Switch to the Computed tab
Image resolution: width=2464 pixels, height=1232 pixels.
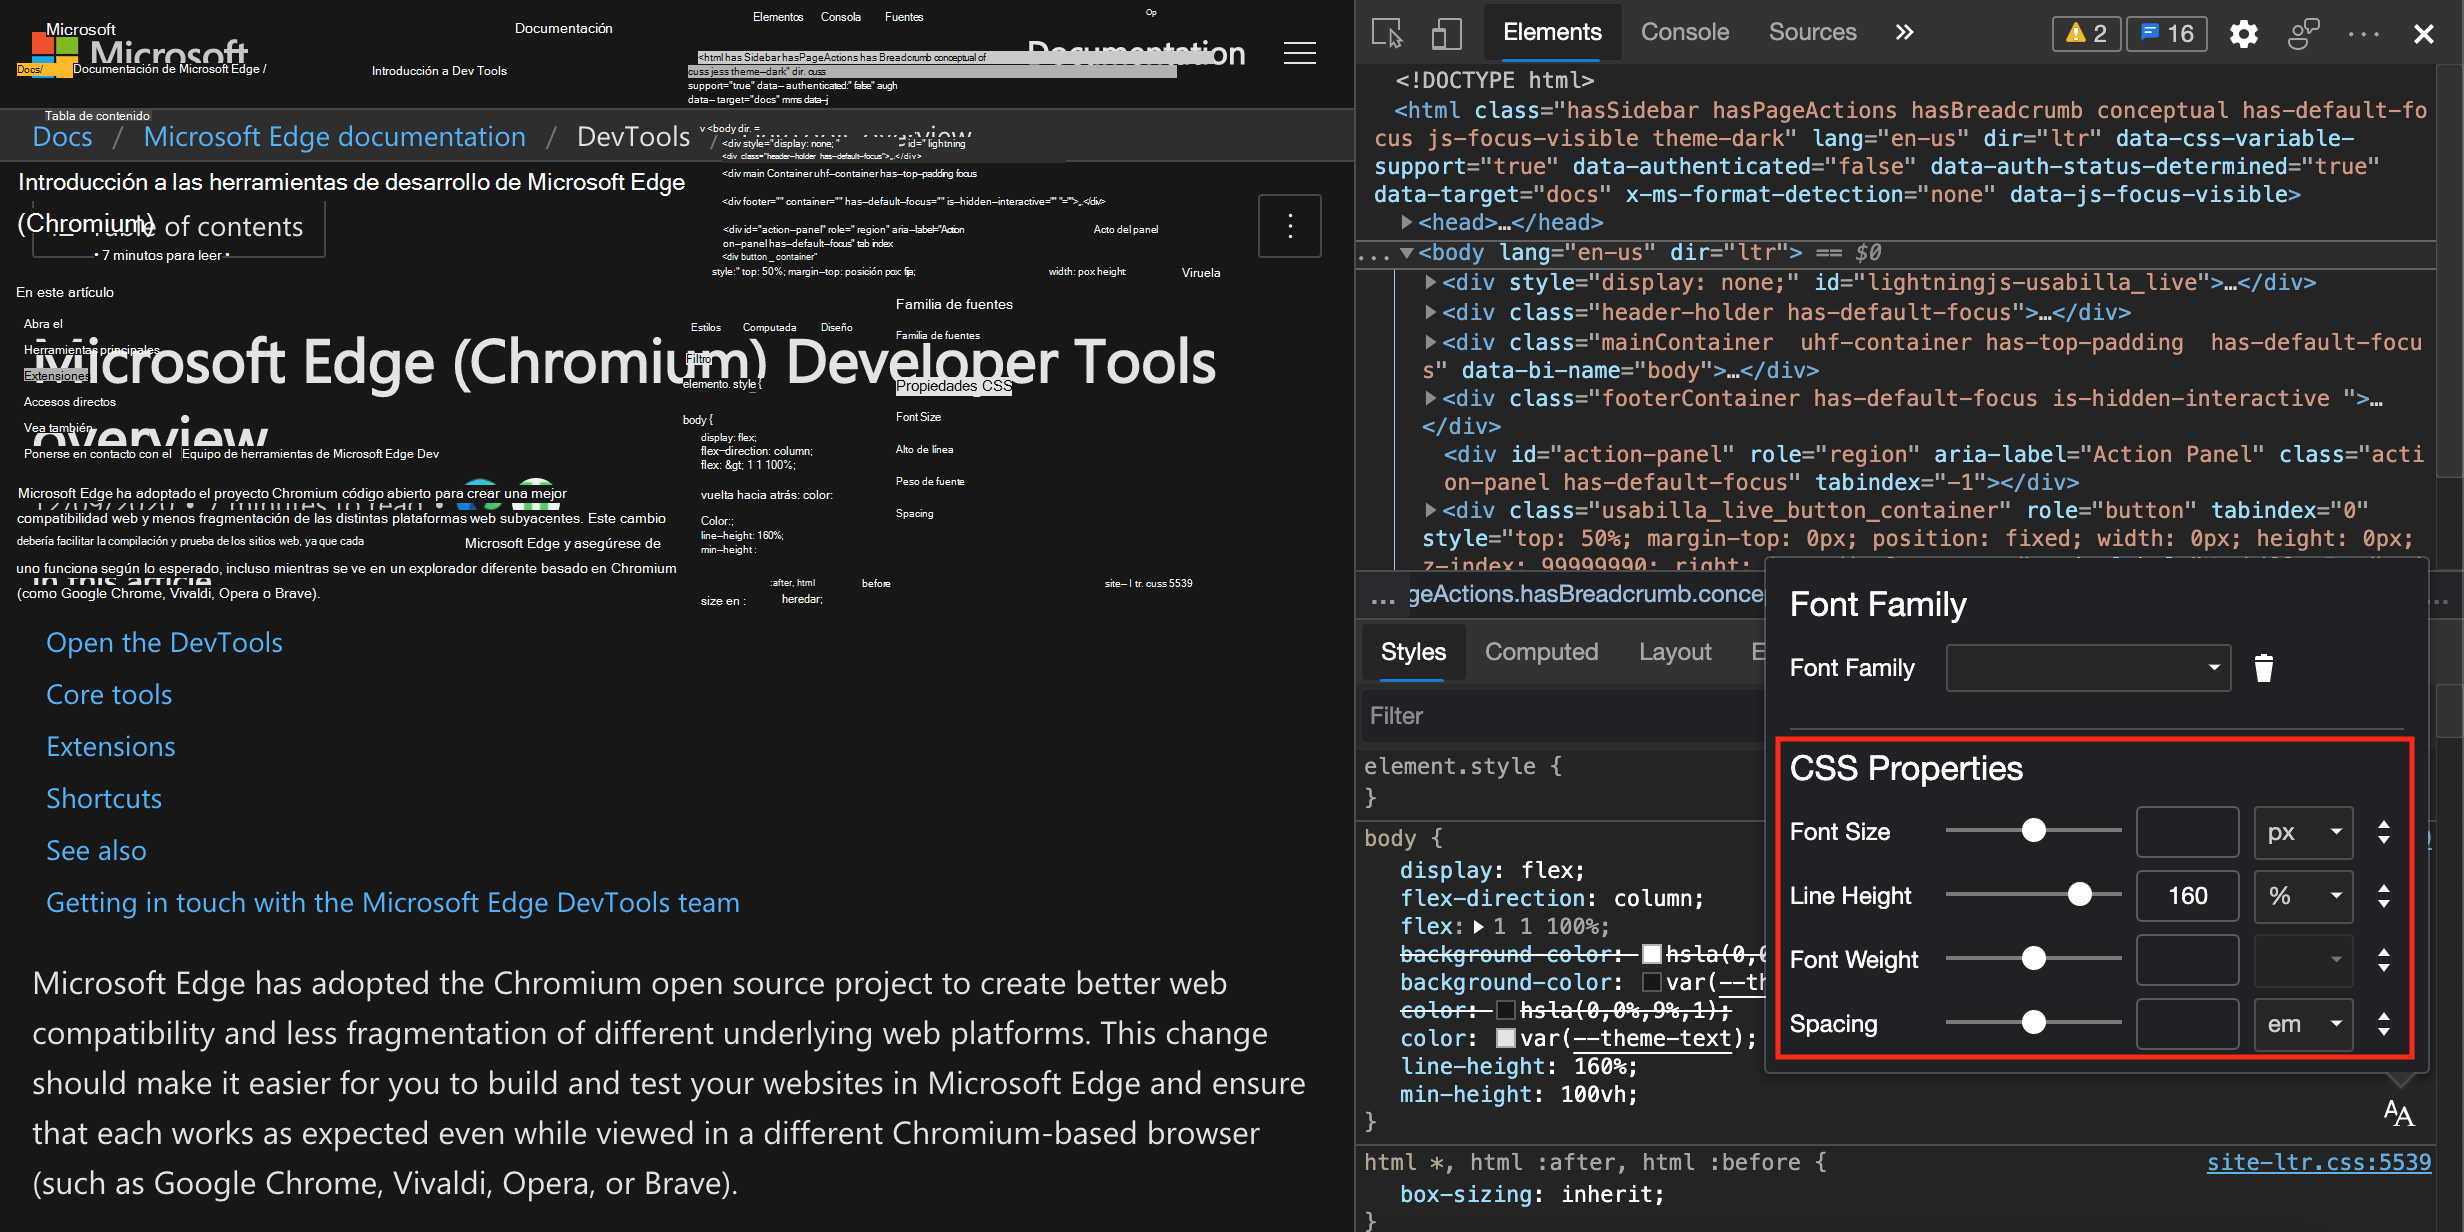(x=1541, y=652)
